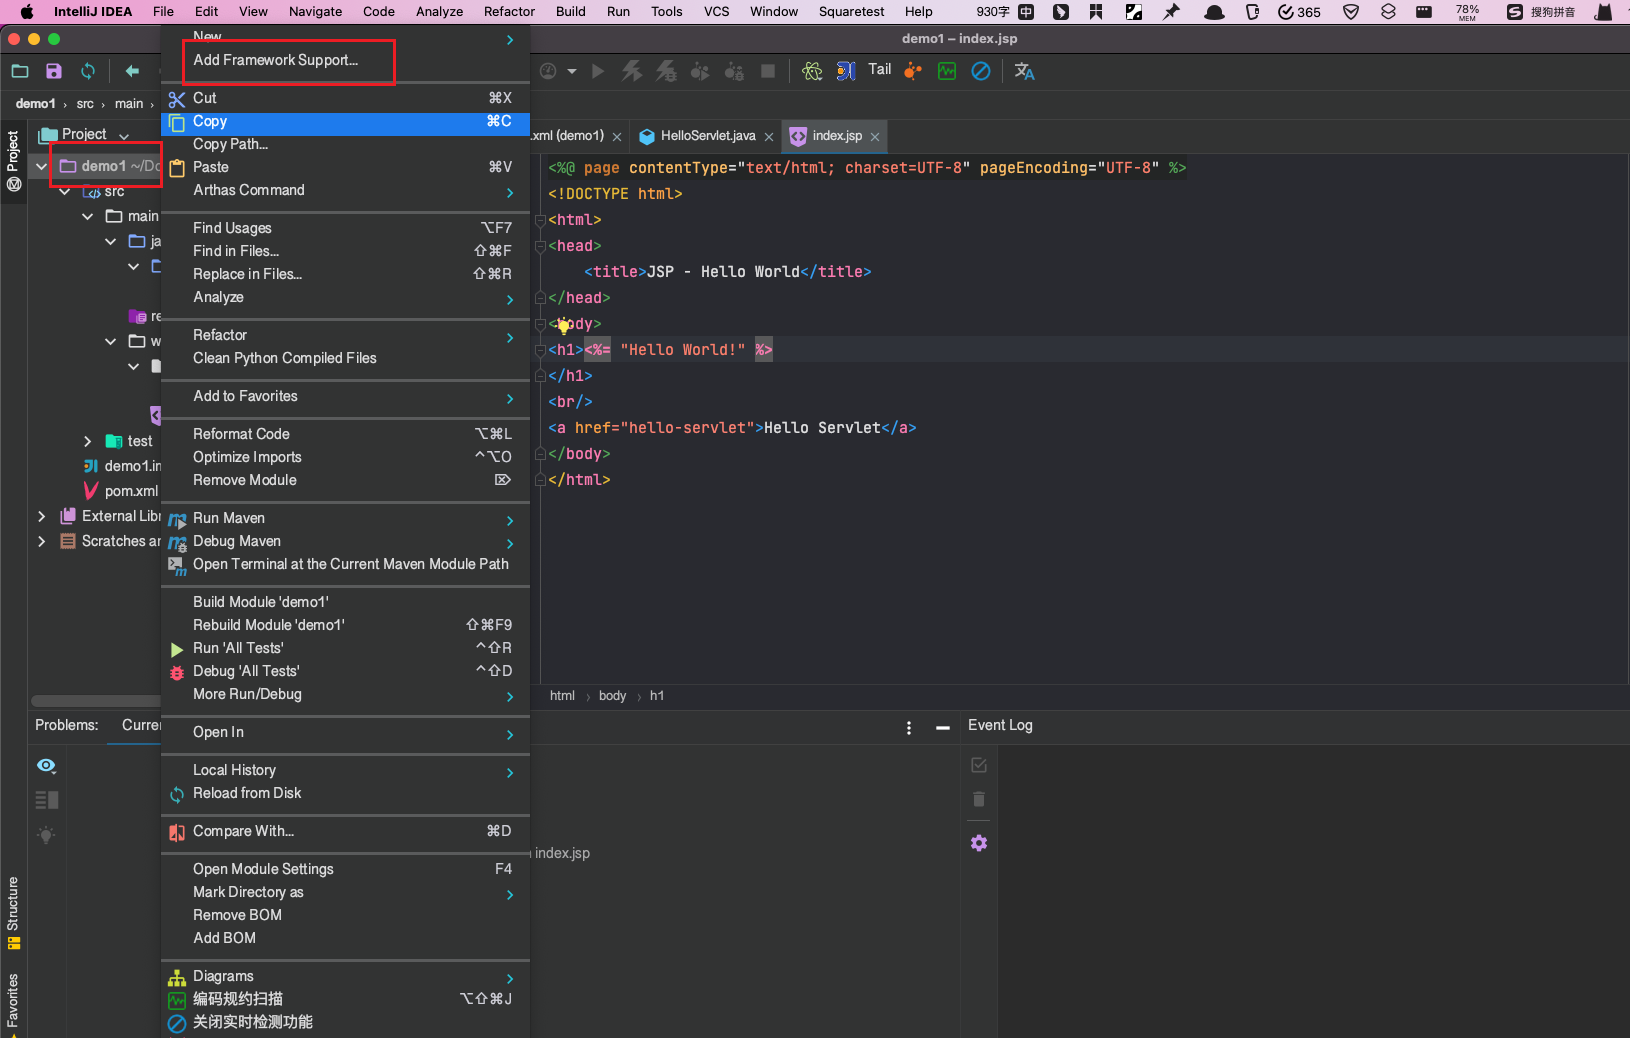Open the VCS menu in menu bar
This screenshot has height=1038, width=1630.
pyautogui.click(x=716, y=12)
